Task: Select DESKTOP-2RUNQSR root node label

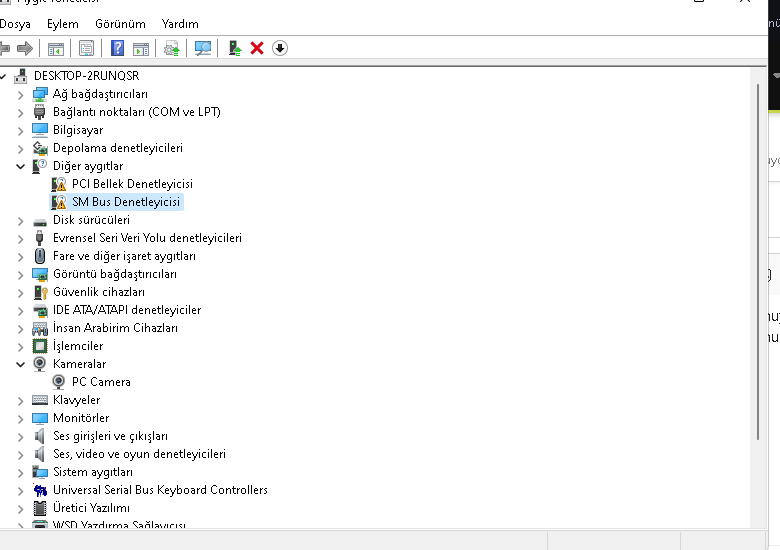Action: click(87, 76)
